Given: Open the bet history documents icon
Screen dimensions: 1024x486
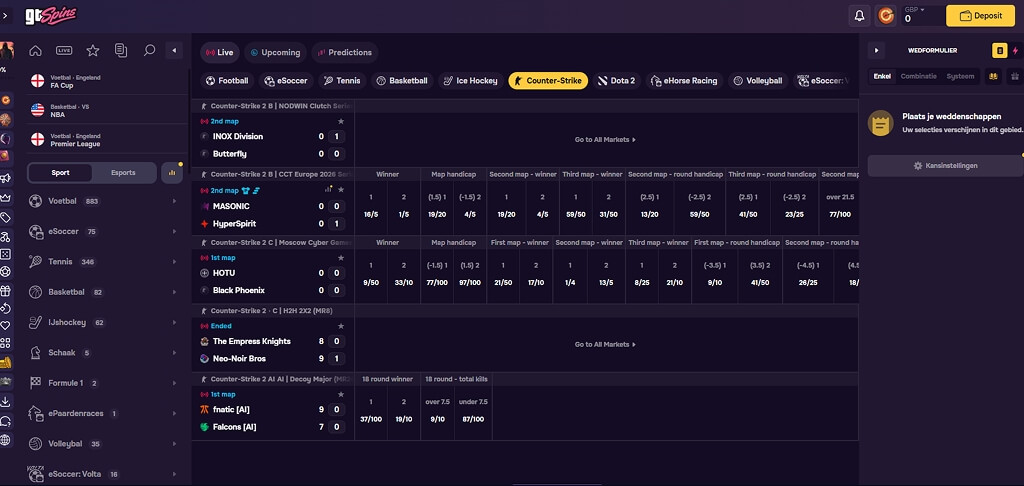Looking at the screenshot, I should (x=121, y=50).
